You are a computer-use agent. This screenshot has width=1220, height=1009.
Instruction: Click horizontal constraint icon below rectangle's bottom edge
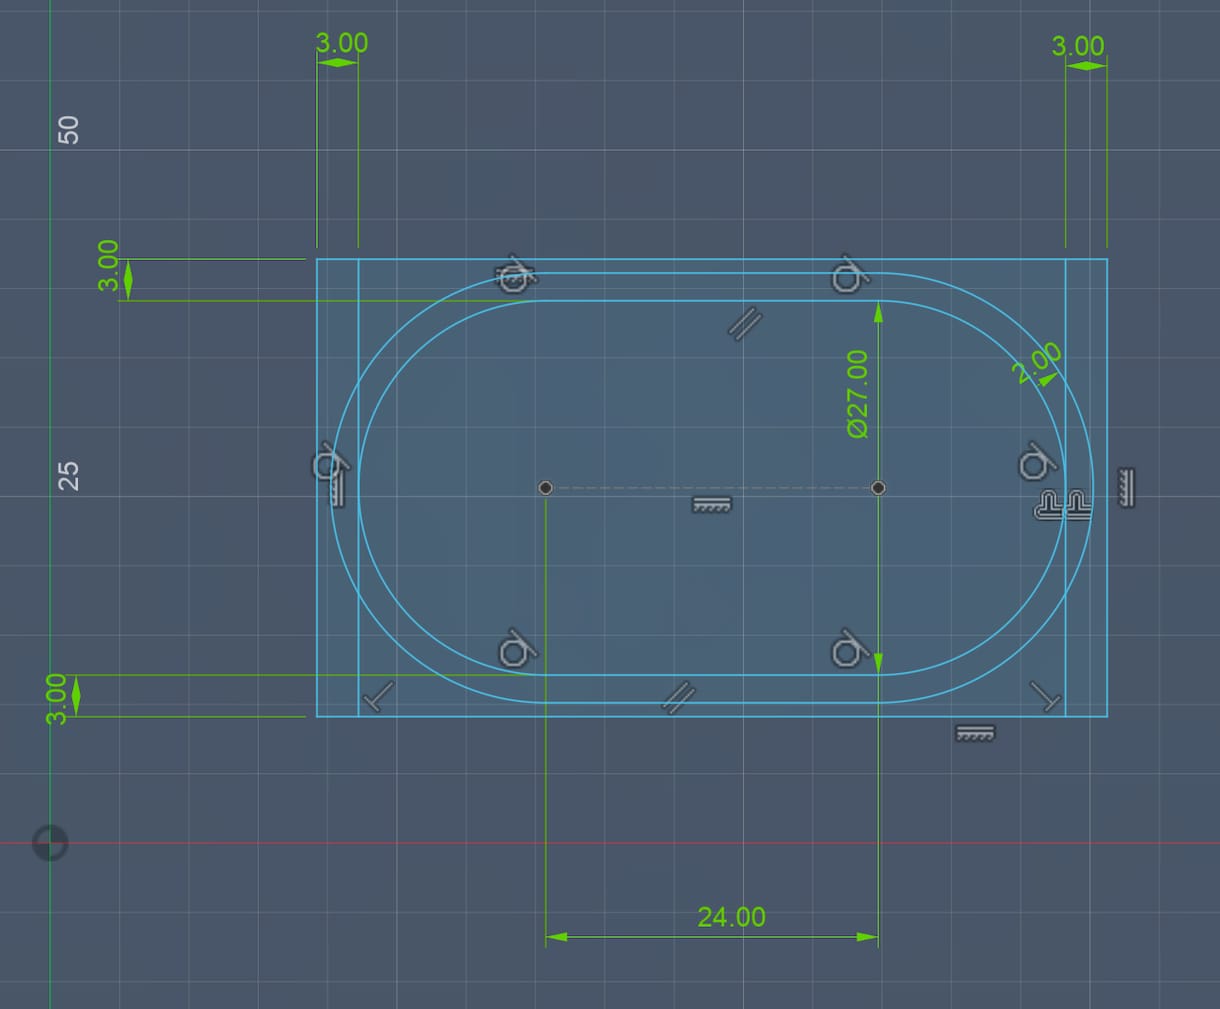tap(975, 733)
